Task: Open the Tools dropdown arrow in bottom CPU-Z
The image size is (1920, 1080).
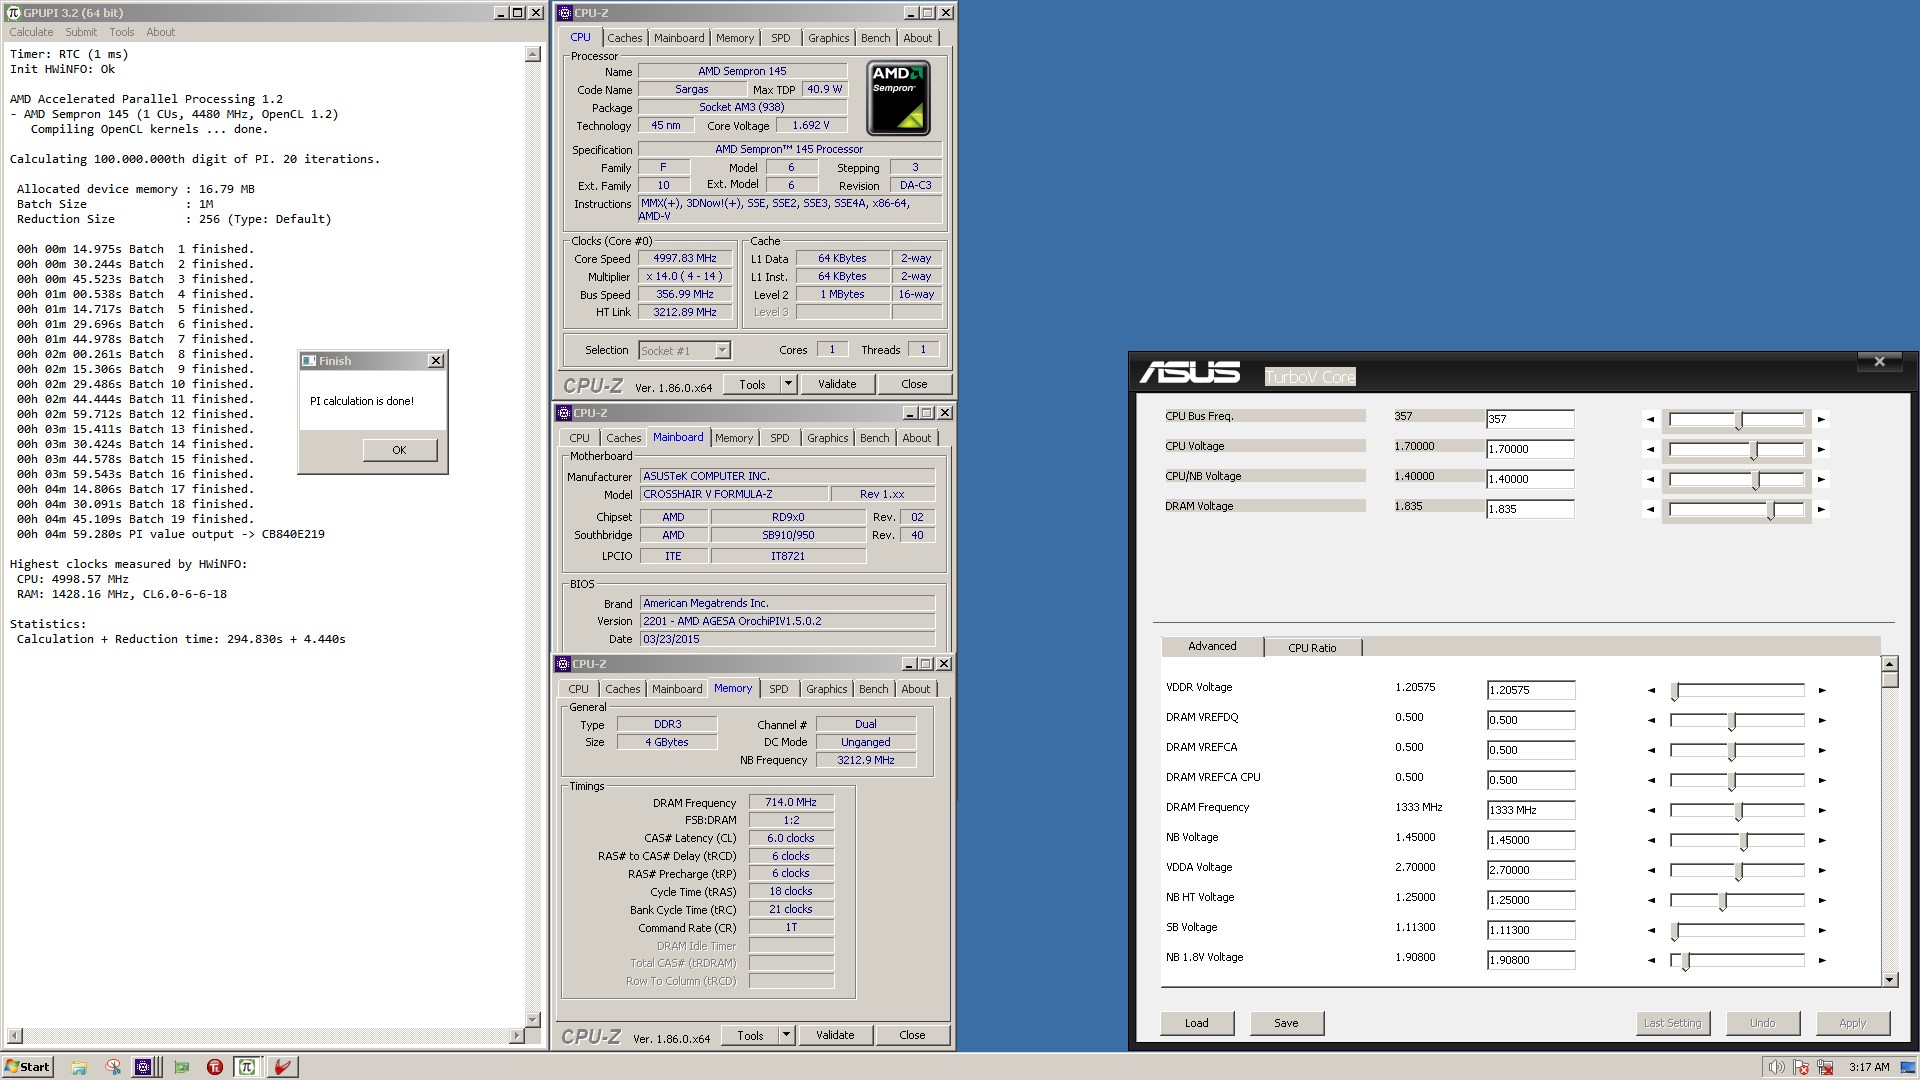Action: click(x=786, y=1036)
